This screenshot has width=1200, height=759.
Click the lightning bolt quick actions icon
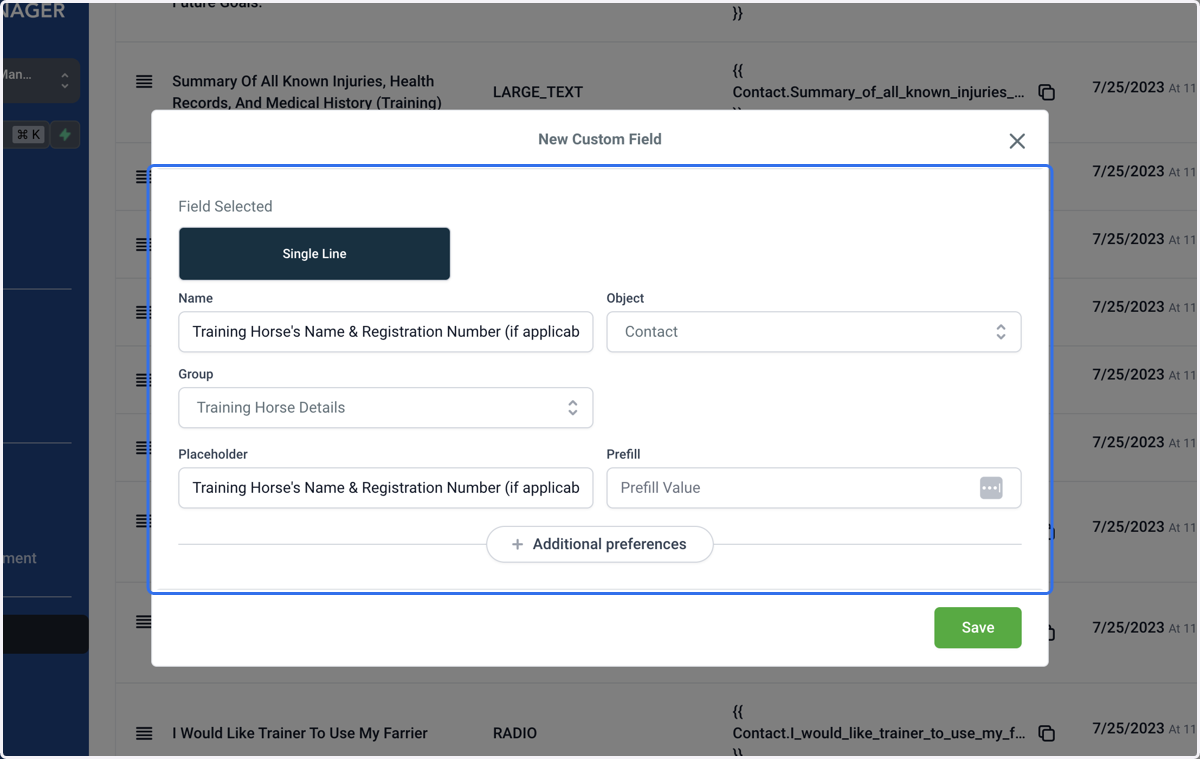point(65,134)
